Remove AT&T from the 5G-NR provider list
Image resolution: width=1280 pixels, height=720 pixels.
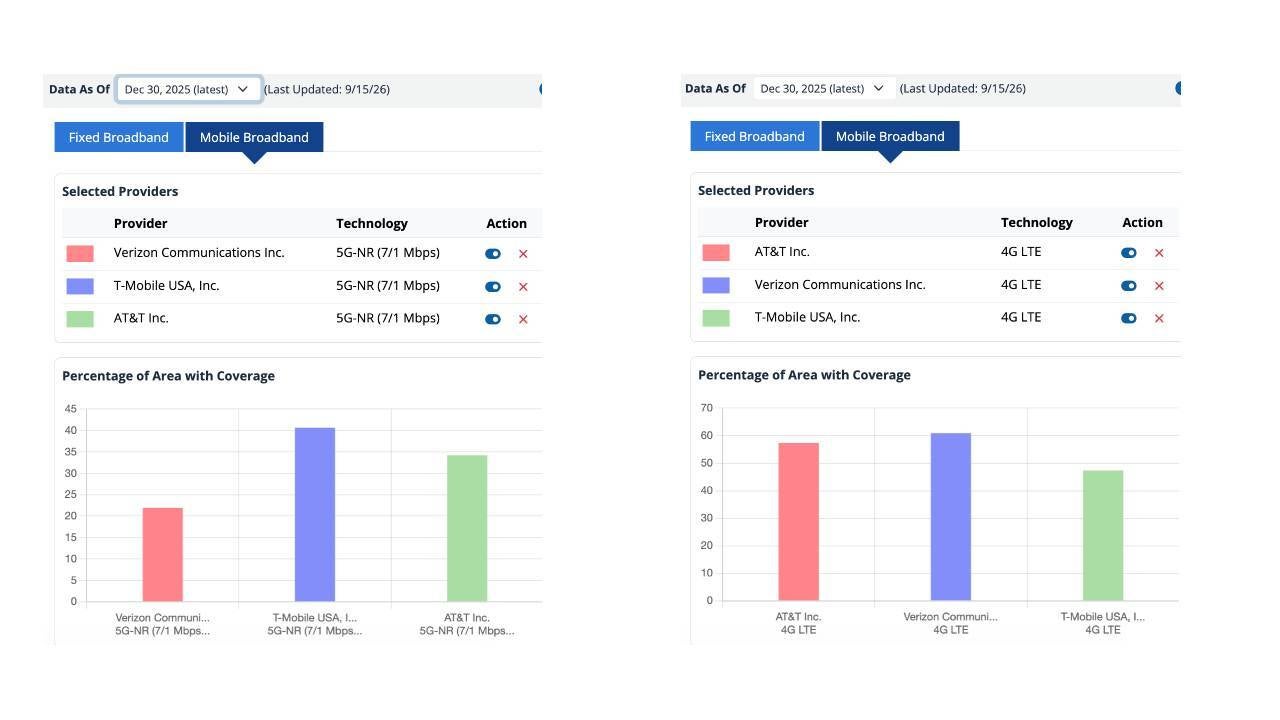[523, 320]
